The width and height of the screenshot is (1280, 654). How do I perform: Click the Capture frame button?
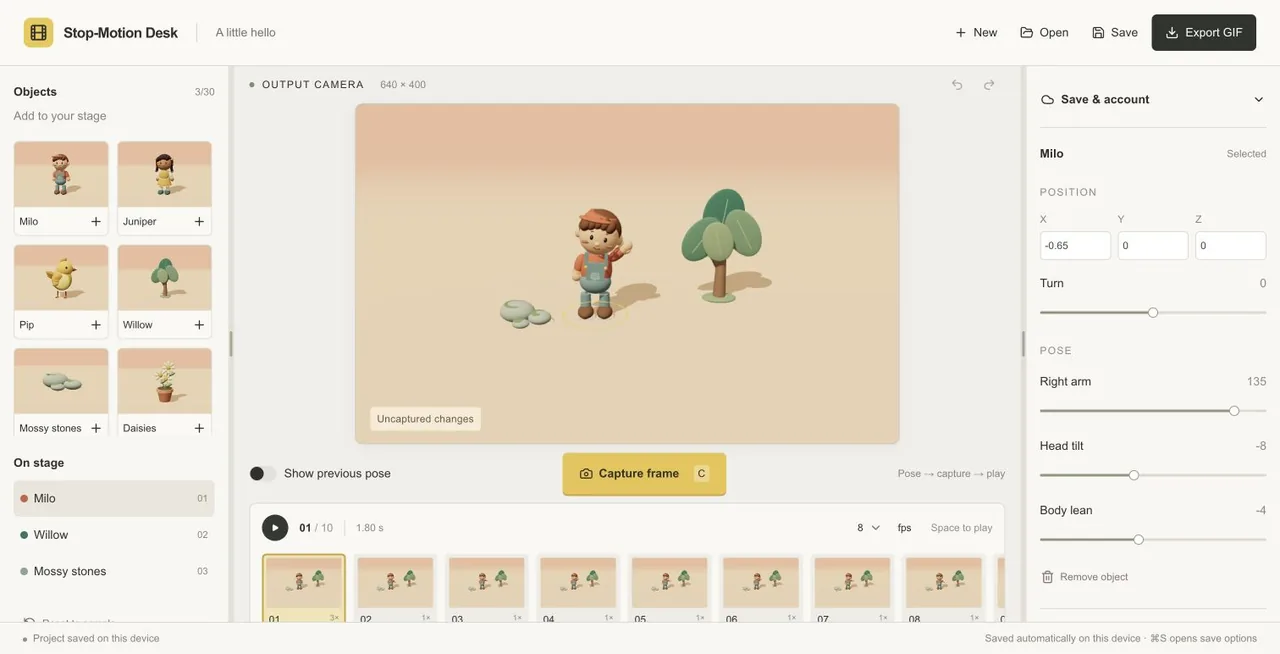pos(644,474)
